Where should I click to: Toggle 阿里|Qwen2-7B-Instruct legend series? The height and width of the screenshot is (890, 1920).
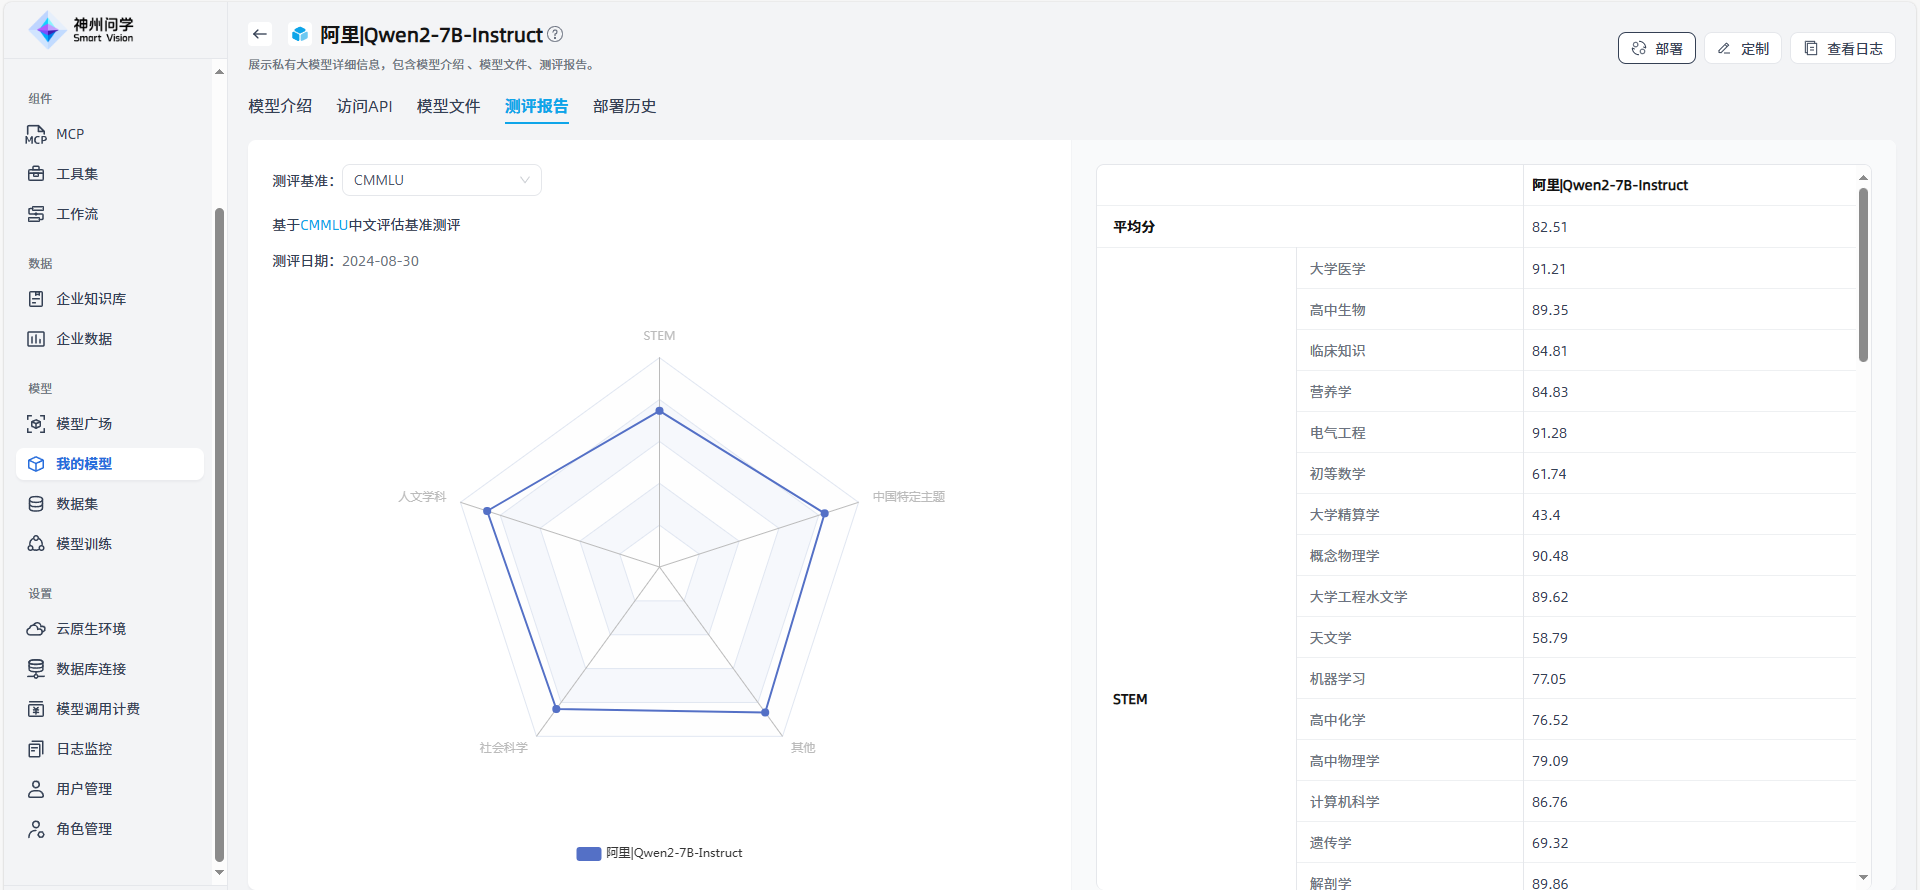(x=660, y=853)
